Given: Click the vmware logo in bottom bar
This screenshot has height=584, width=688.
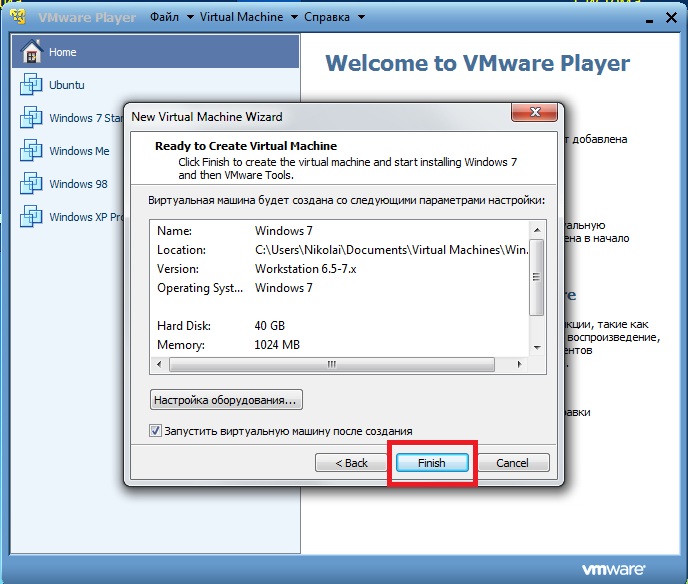Looking at the screenshot, I should (x=613, y=569).
